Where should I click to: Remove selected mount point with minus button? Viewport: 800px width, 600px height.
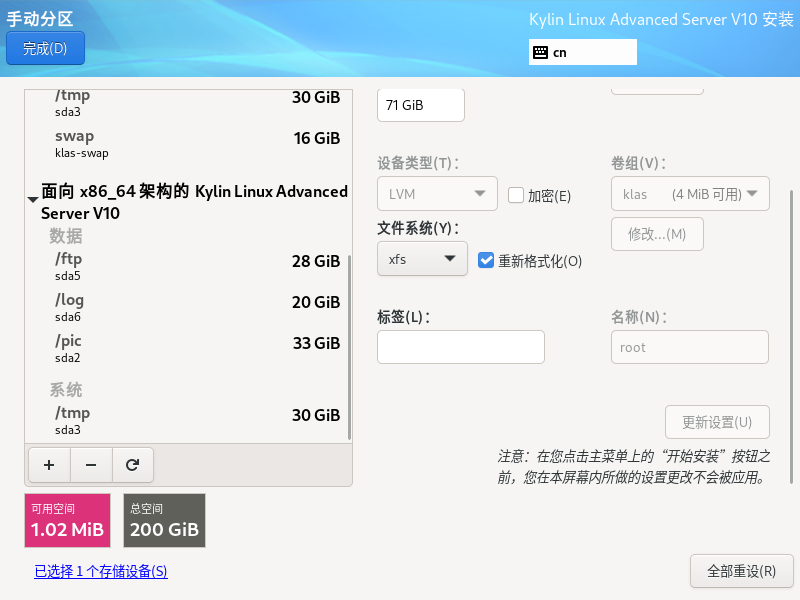[x=91, y=465]
